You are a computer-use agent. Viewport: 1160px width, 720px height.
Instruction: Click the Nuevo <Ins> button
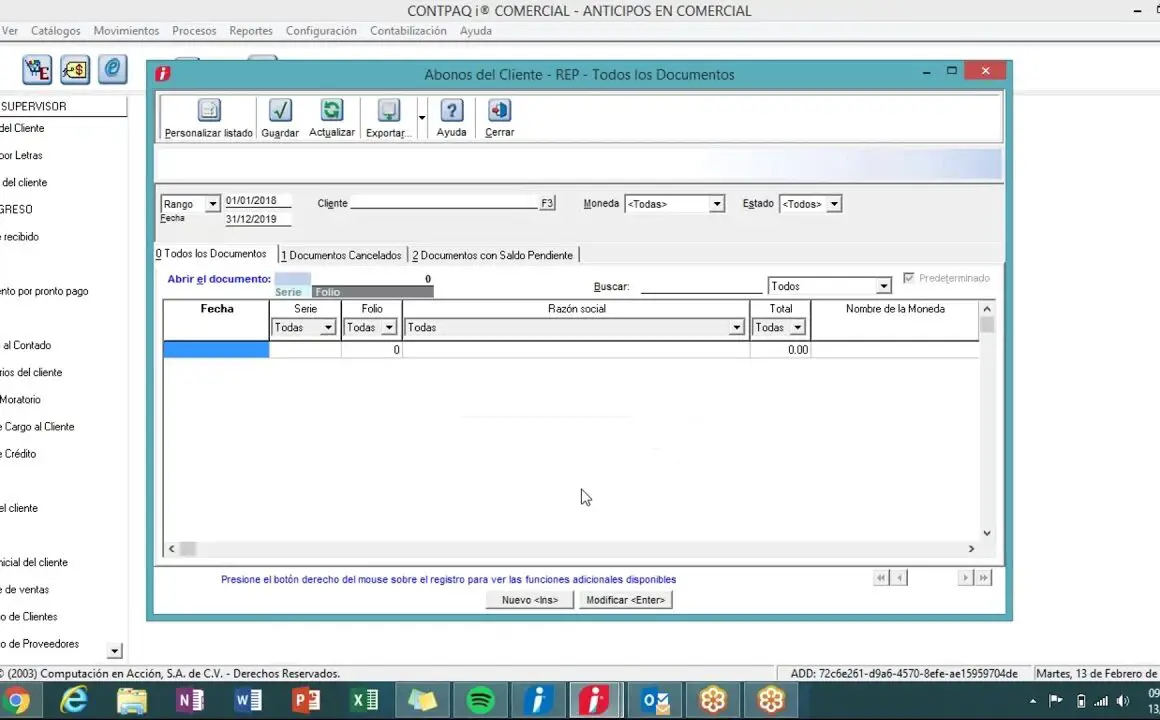[x=530, y=600]
